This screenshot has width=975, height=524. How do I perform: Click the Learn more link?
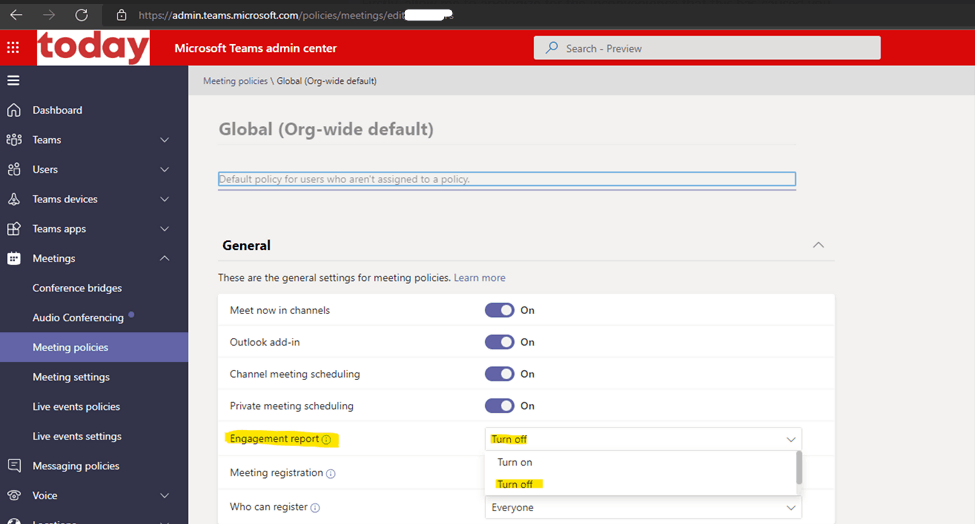(479, 278)
